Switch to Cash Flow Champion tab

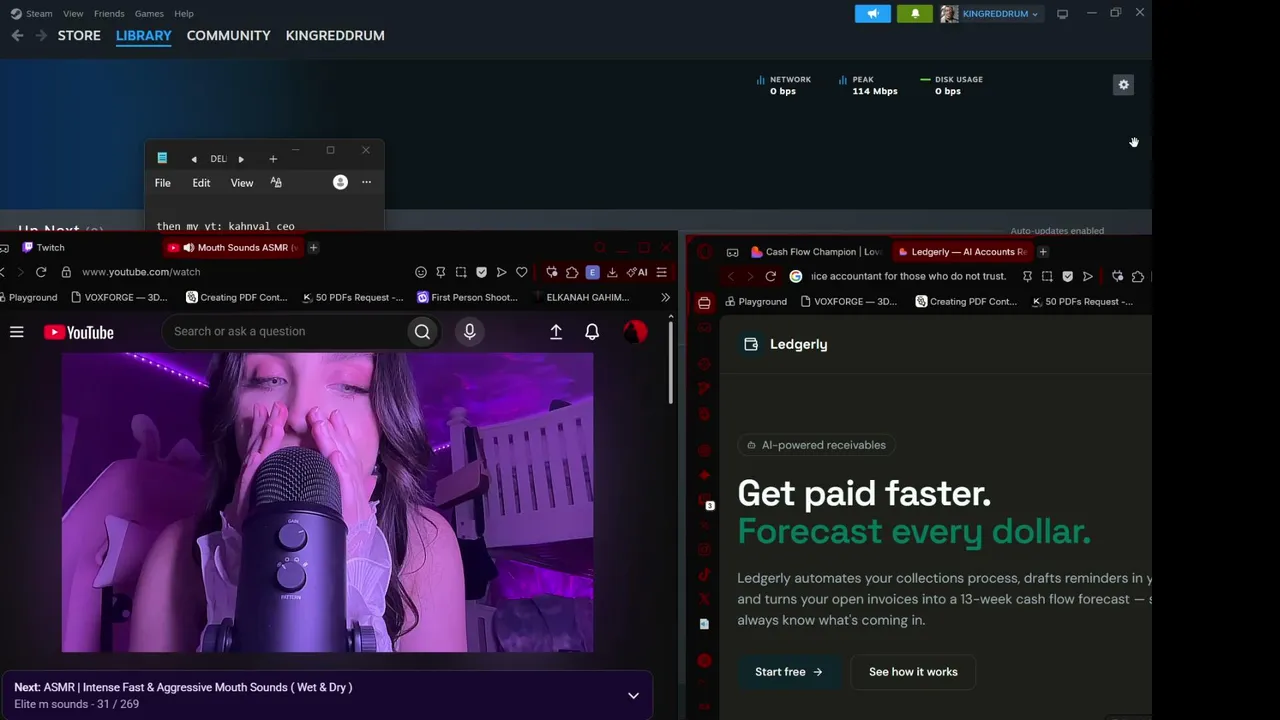coord(818,252)
